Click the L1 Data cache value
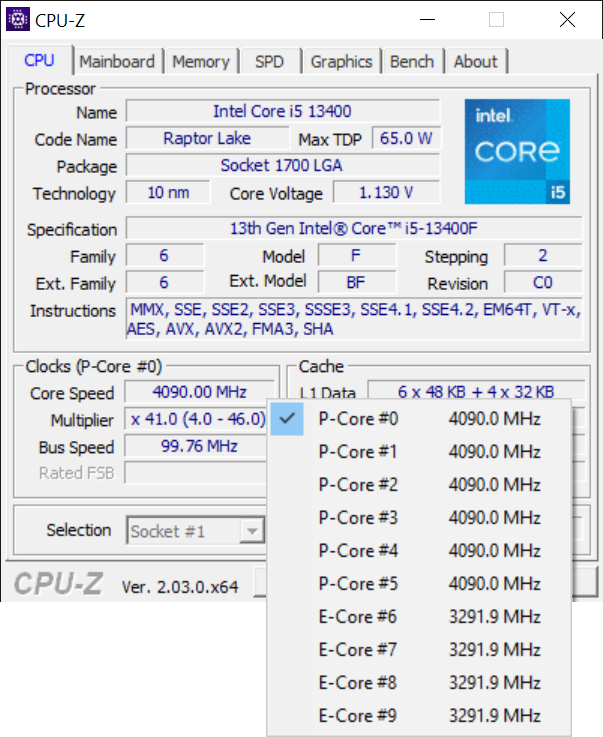 click(476, 392)
